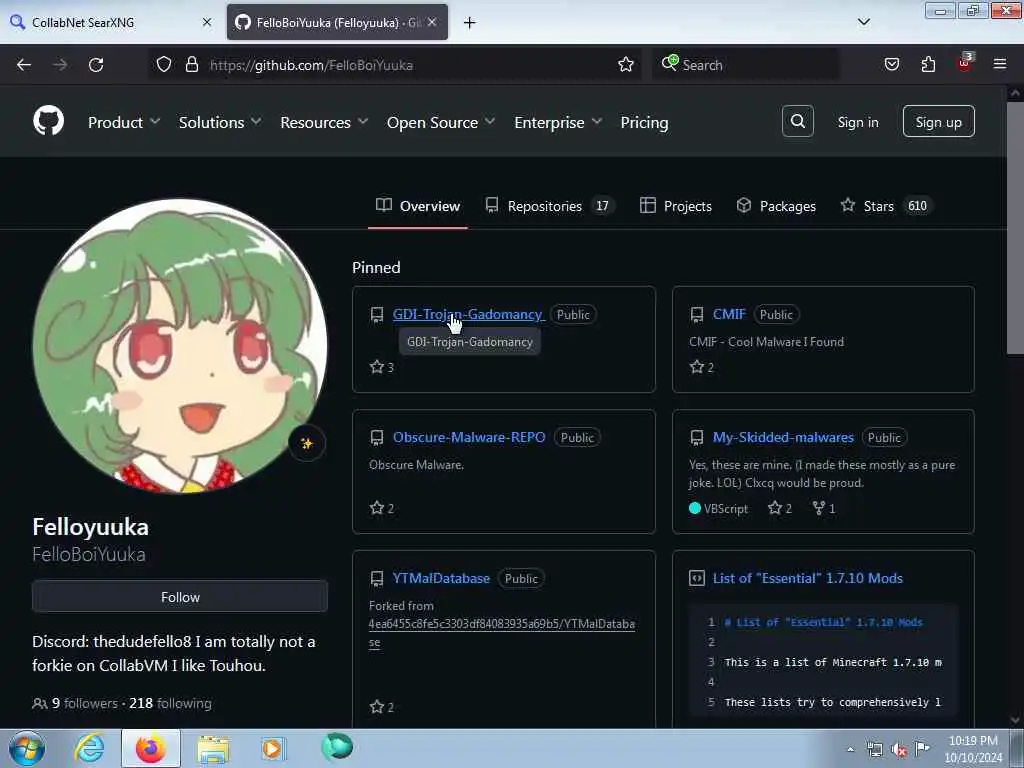Click star count on YTMalDatabase card
The height and width of the screenshot is (768, 1024).
(382, 707)
